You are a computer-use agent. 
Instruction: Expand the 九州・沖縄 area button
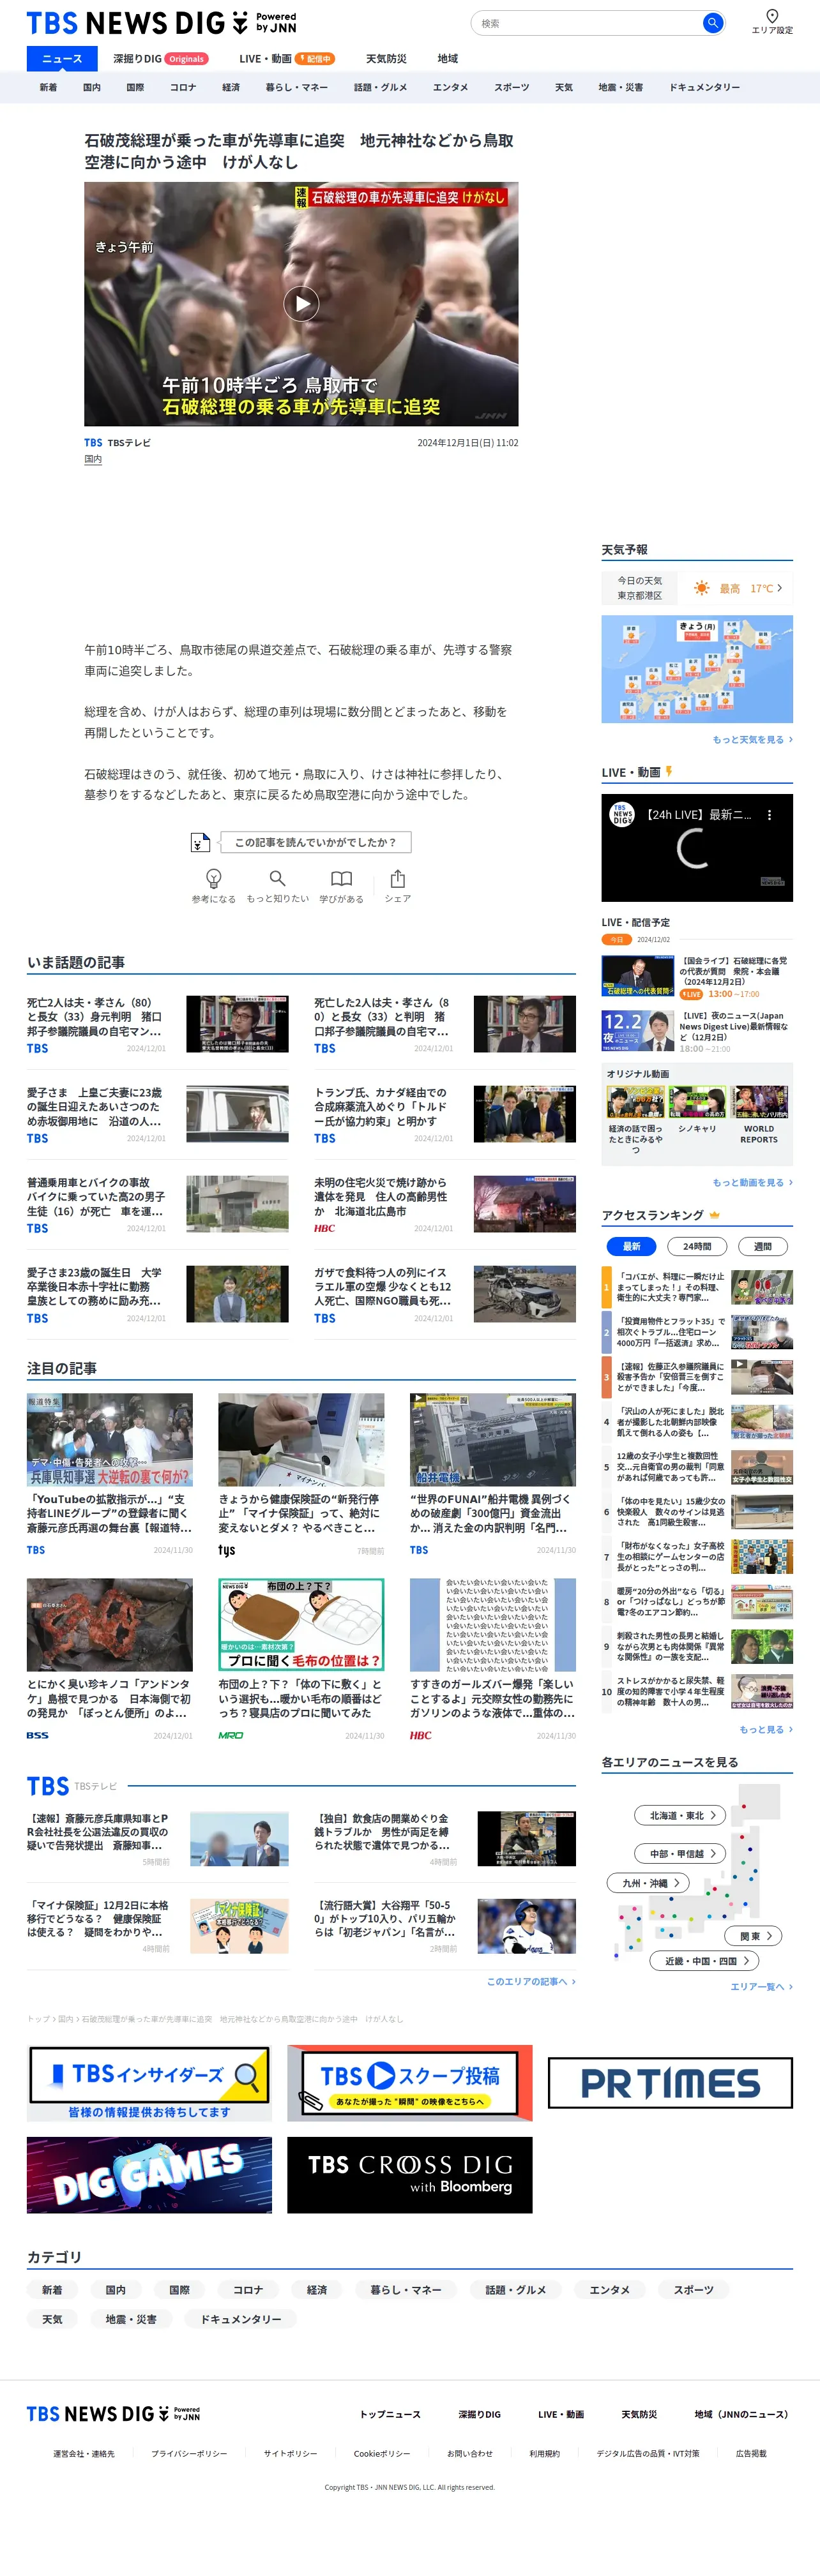pos(647,1882)
